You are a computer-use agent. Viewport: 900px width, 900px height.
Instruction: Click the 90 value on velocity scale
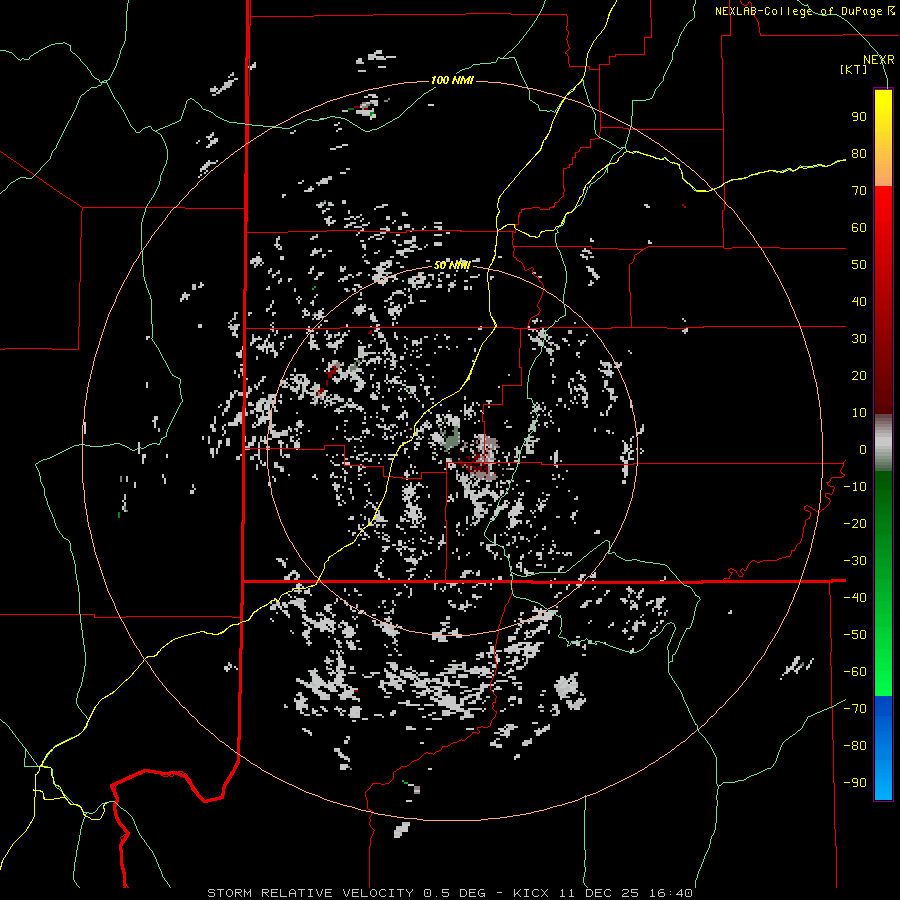859,117
